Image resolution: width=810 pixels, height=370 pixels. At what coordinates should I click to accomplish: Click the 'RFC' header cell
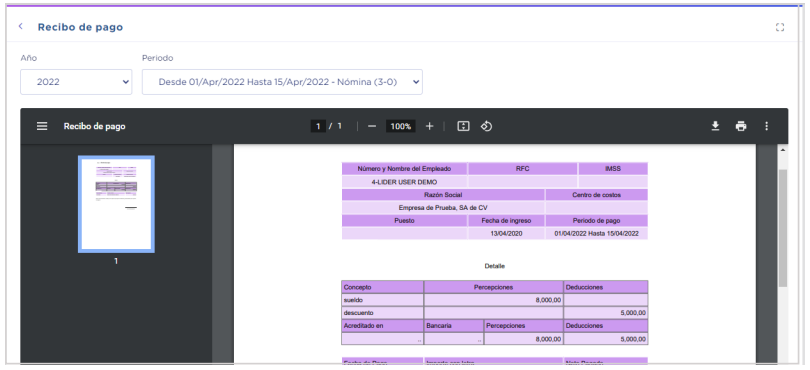(523, 168)
